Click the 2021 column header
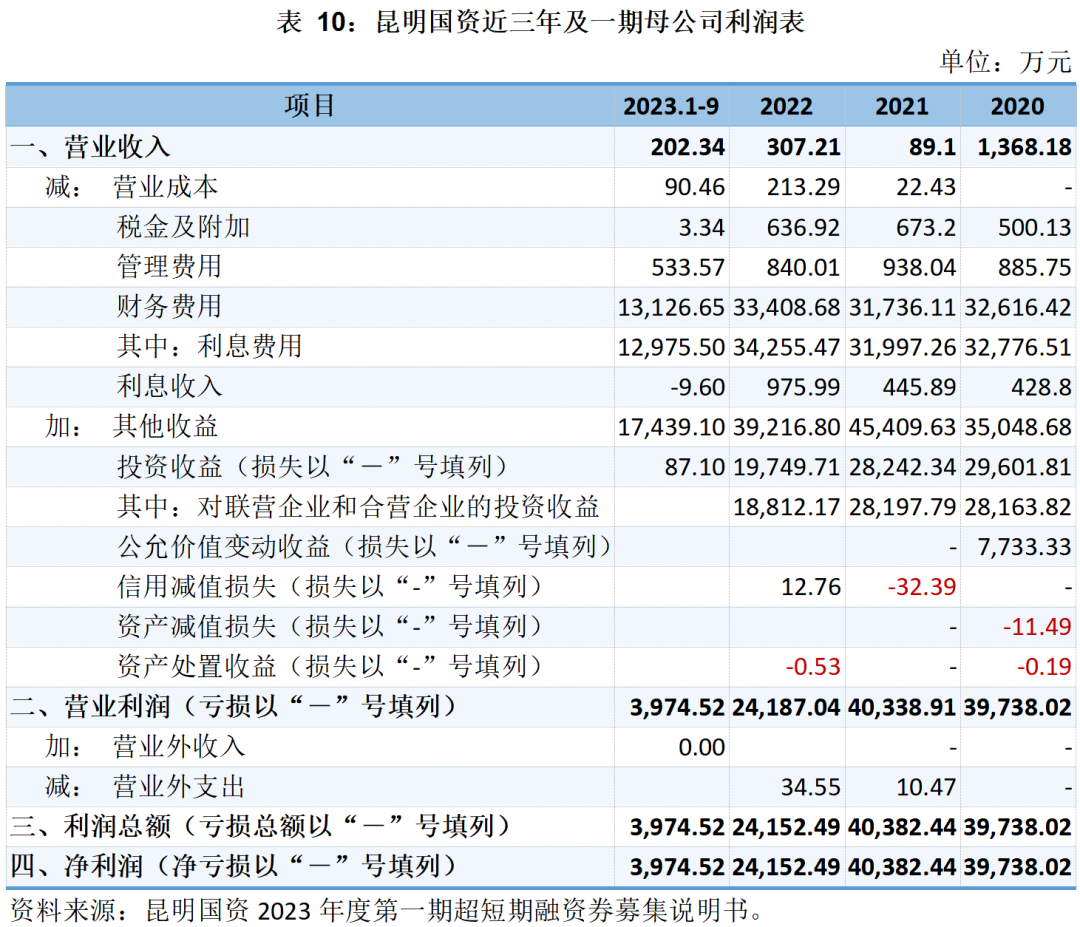Image resolution: width=1080 pixels, height=927 pixels. tap(901, 107)
